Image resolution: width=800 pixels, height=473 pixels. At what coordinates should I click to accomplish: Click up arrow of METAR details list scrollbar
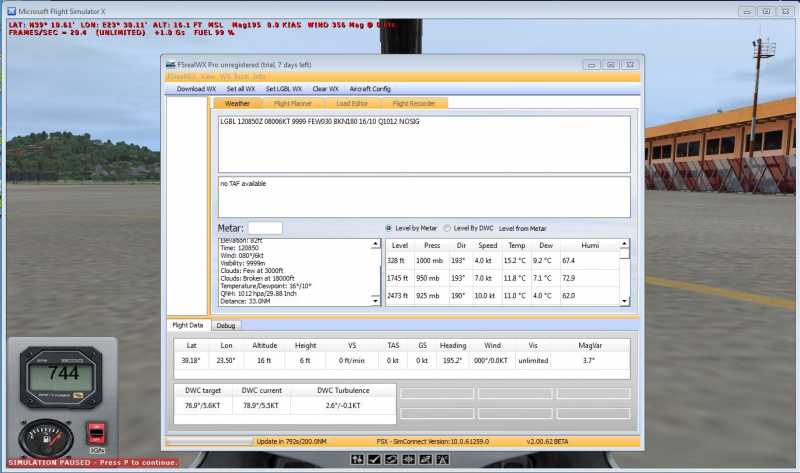coord(376,244)
